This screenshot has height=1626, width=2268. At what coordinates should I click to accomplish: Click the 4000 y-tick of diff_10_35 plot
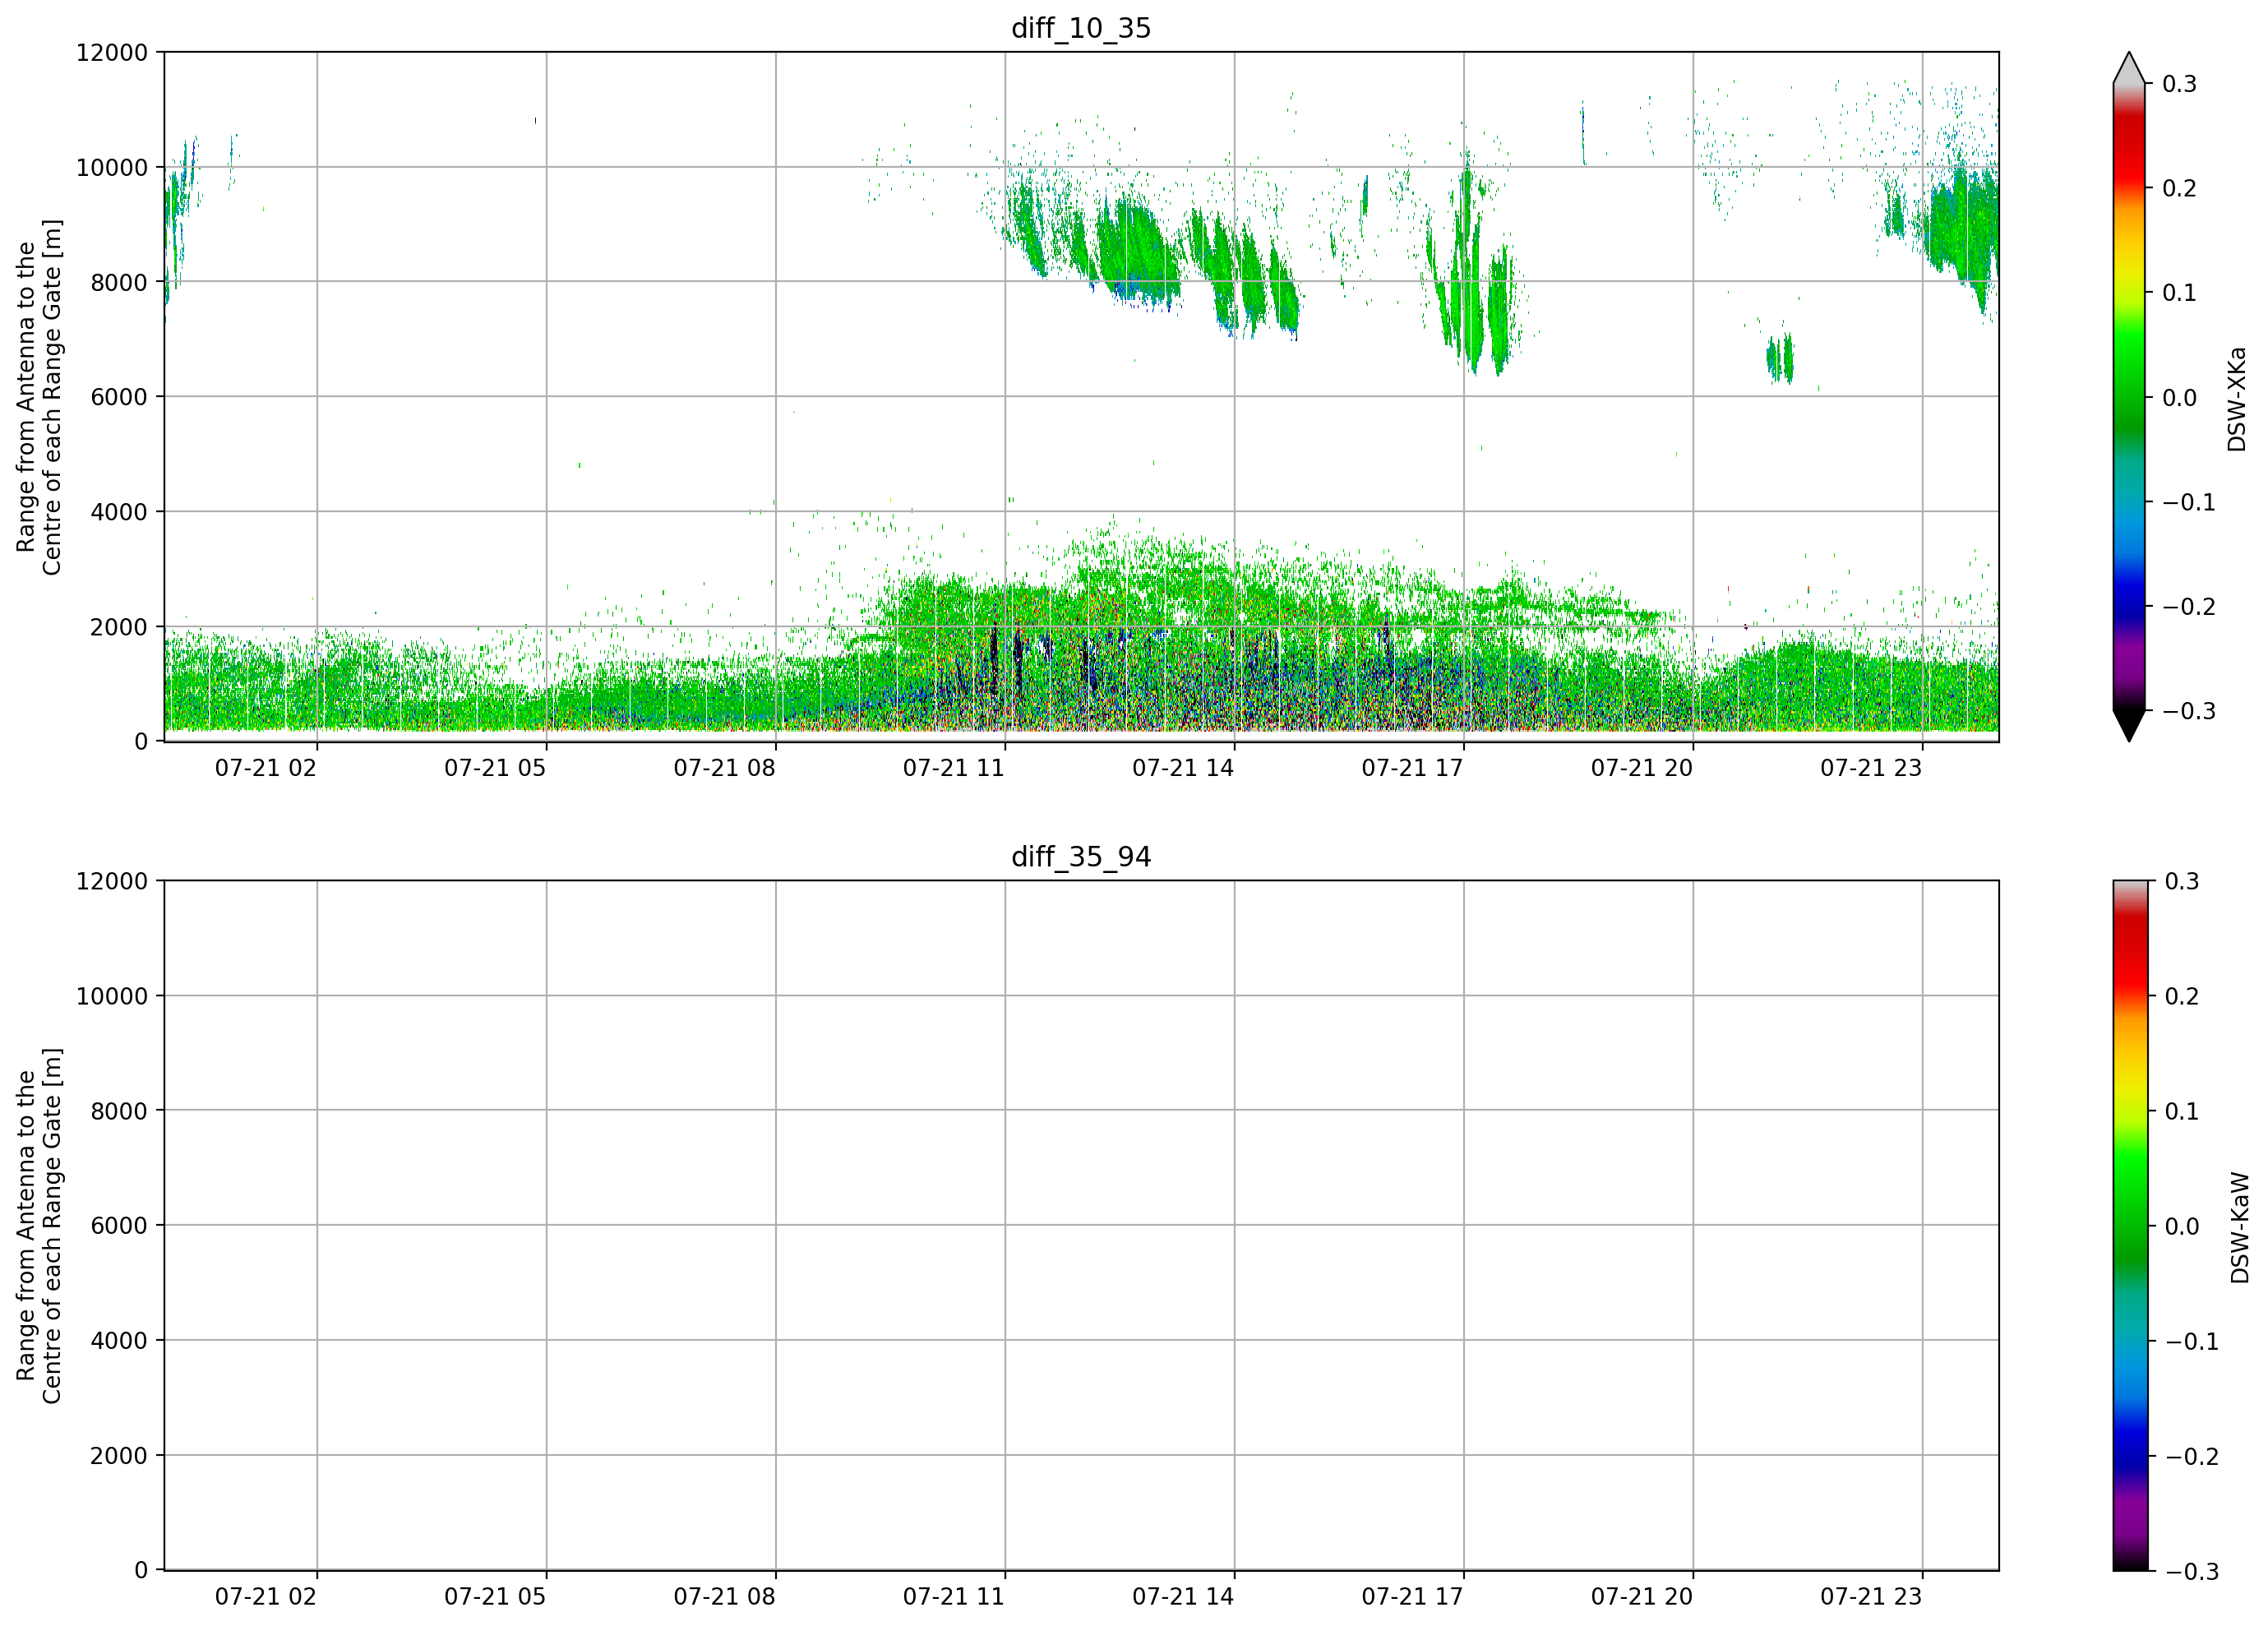point(119,512)
